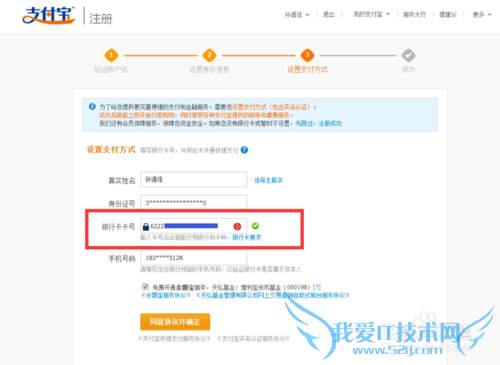
Task: Open 《支付宝快捷支付服务协议》 link
Action: point(174,339)
